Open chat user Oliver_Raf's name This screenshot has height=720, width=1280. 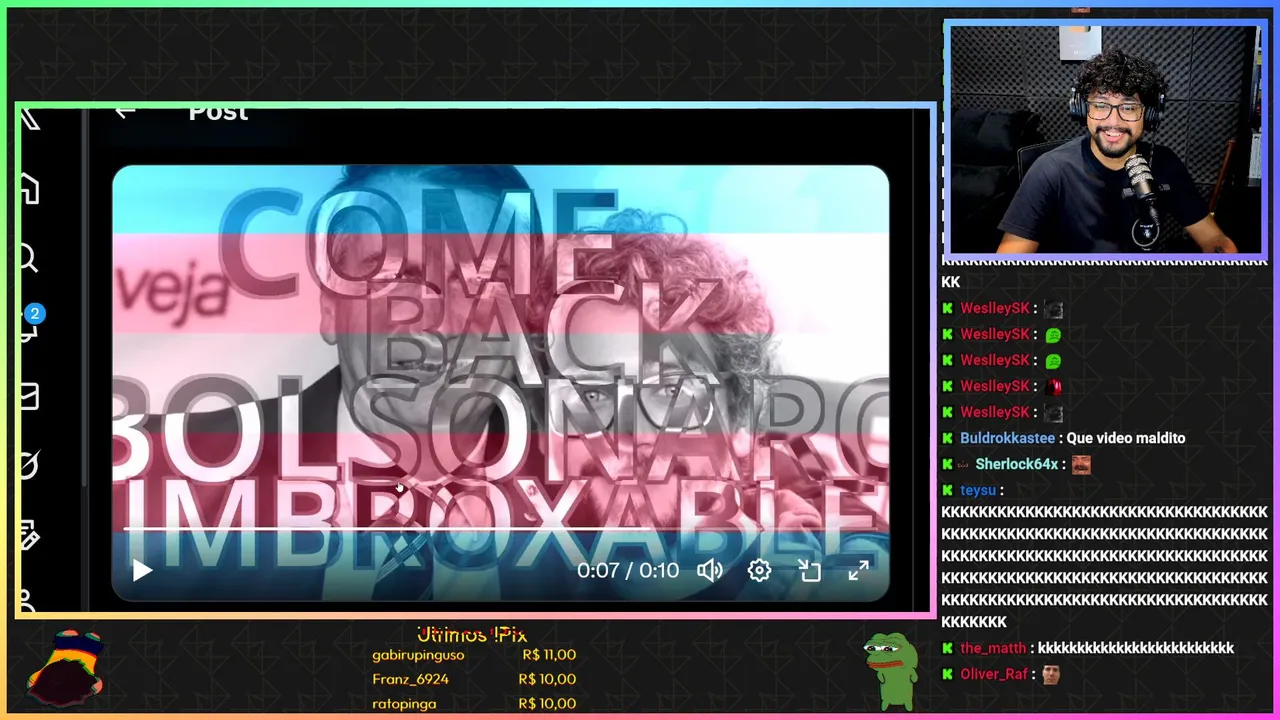(x=994, y=674)
